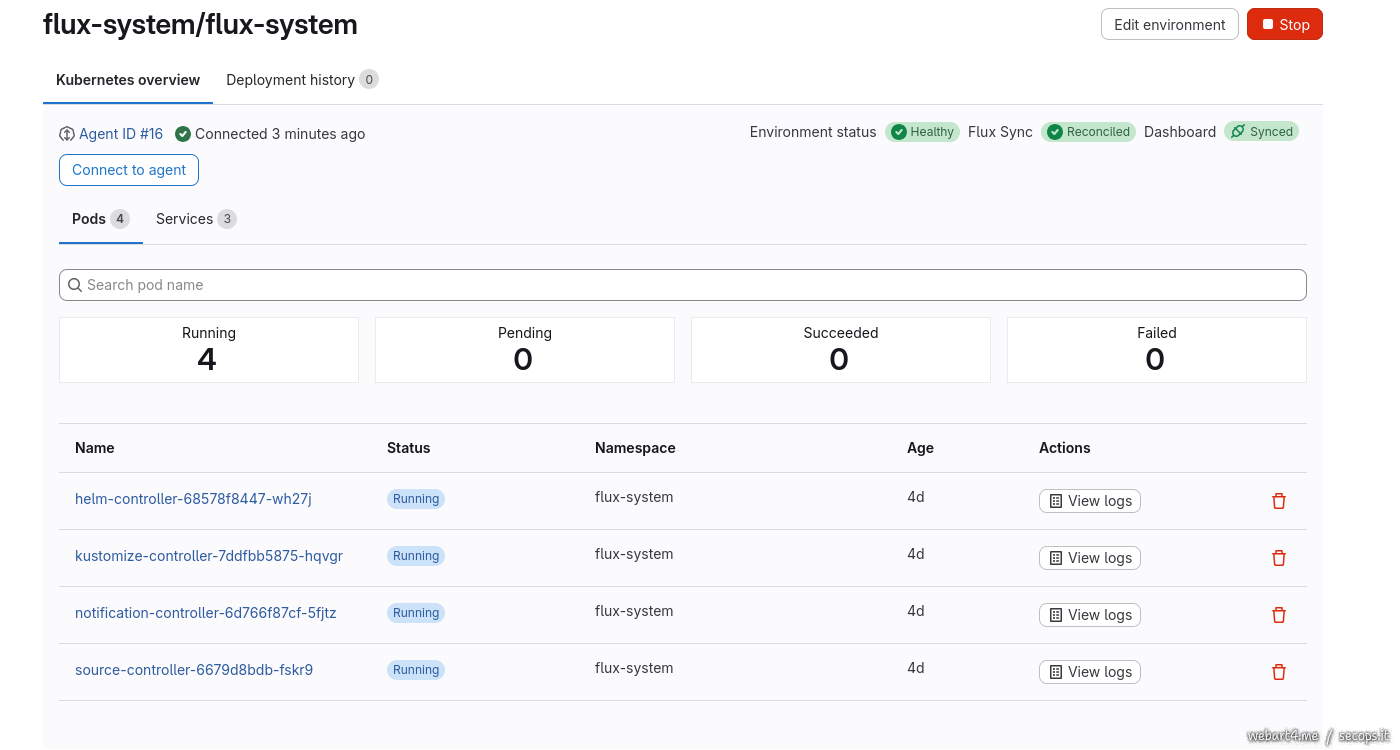Image resolution: width=1400 pixels, height=750 pixels.
Task: Click the Dashboard Synced badge
Action: pos(1261,132)
